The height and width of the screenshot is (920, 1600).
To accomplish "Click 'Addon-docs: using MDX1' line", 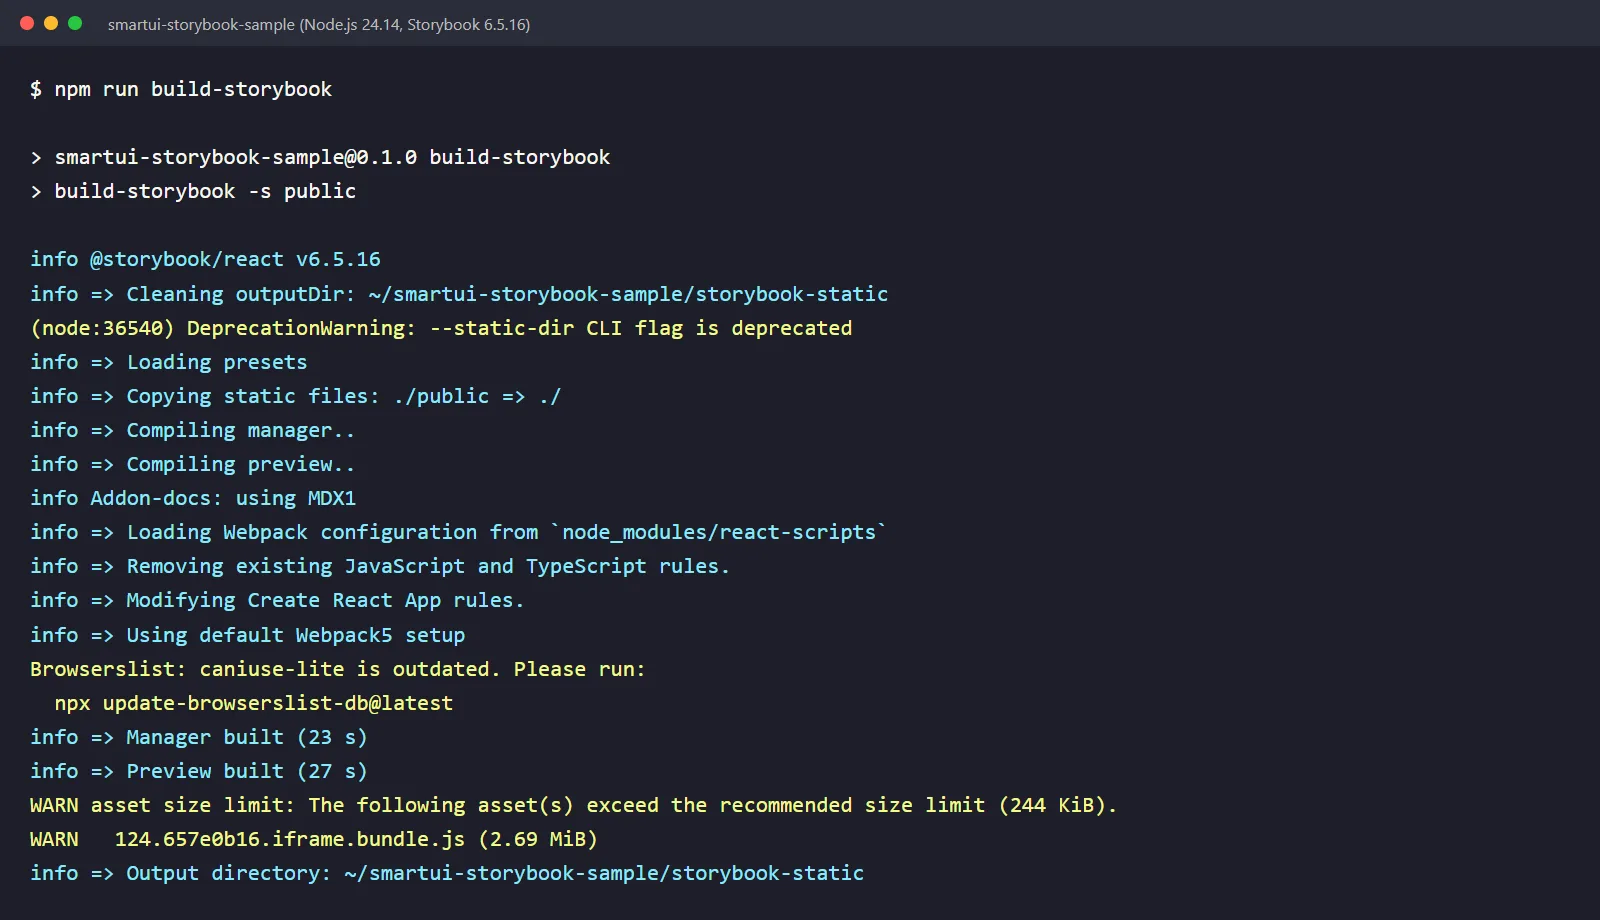I will click(193, 498).
